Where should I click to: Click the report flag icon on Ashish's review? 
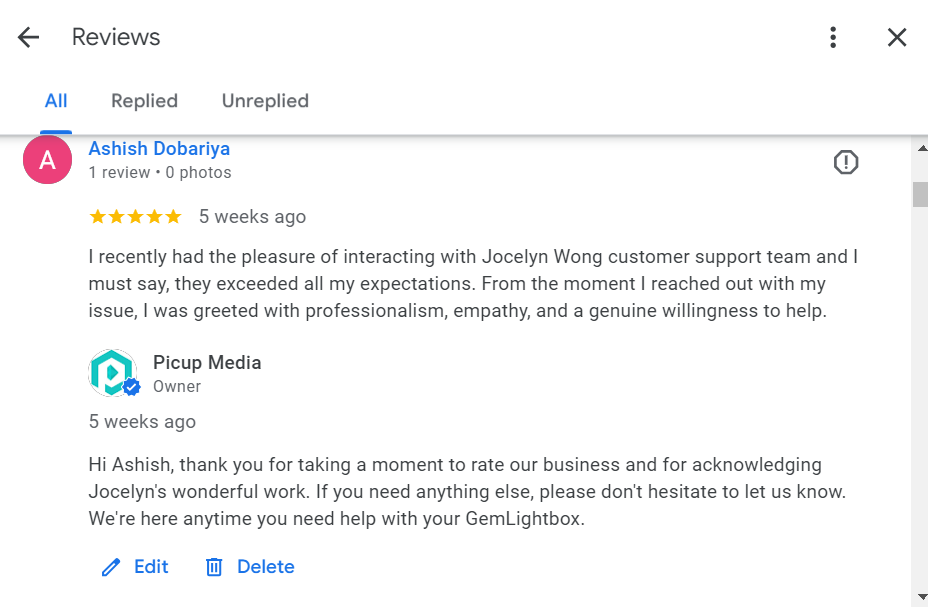point(846,161)
